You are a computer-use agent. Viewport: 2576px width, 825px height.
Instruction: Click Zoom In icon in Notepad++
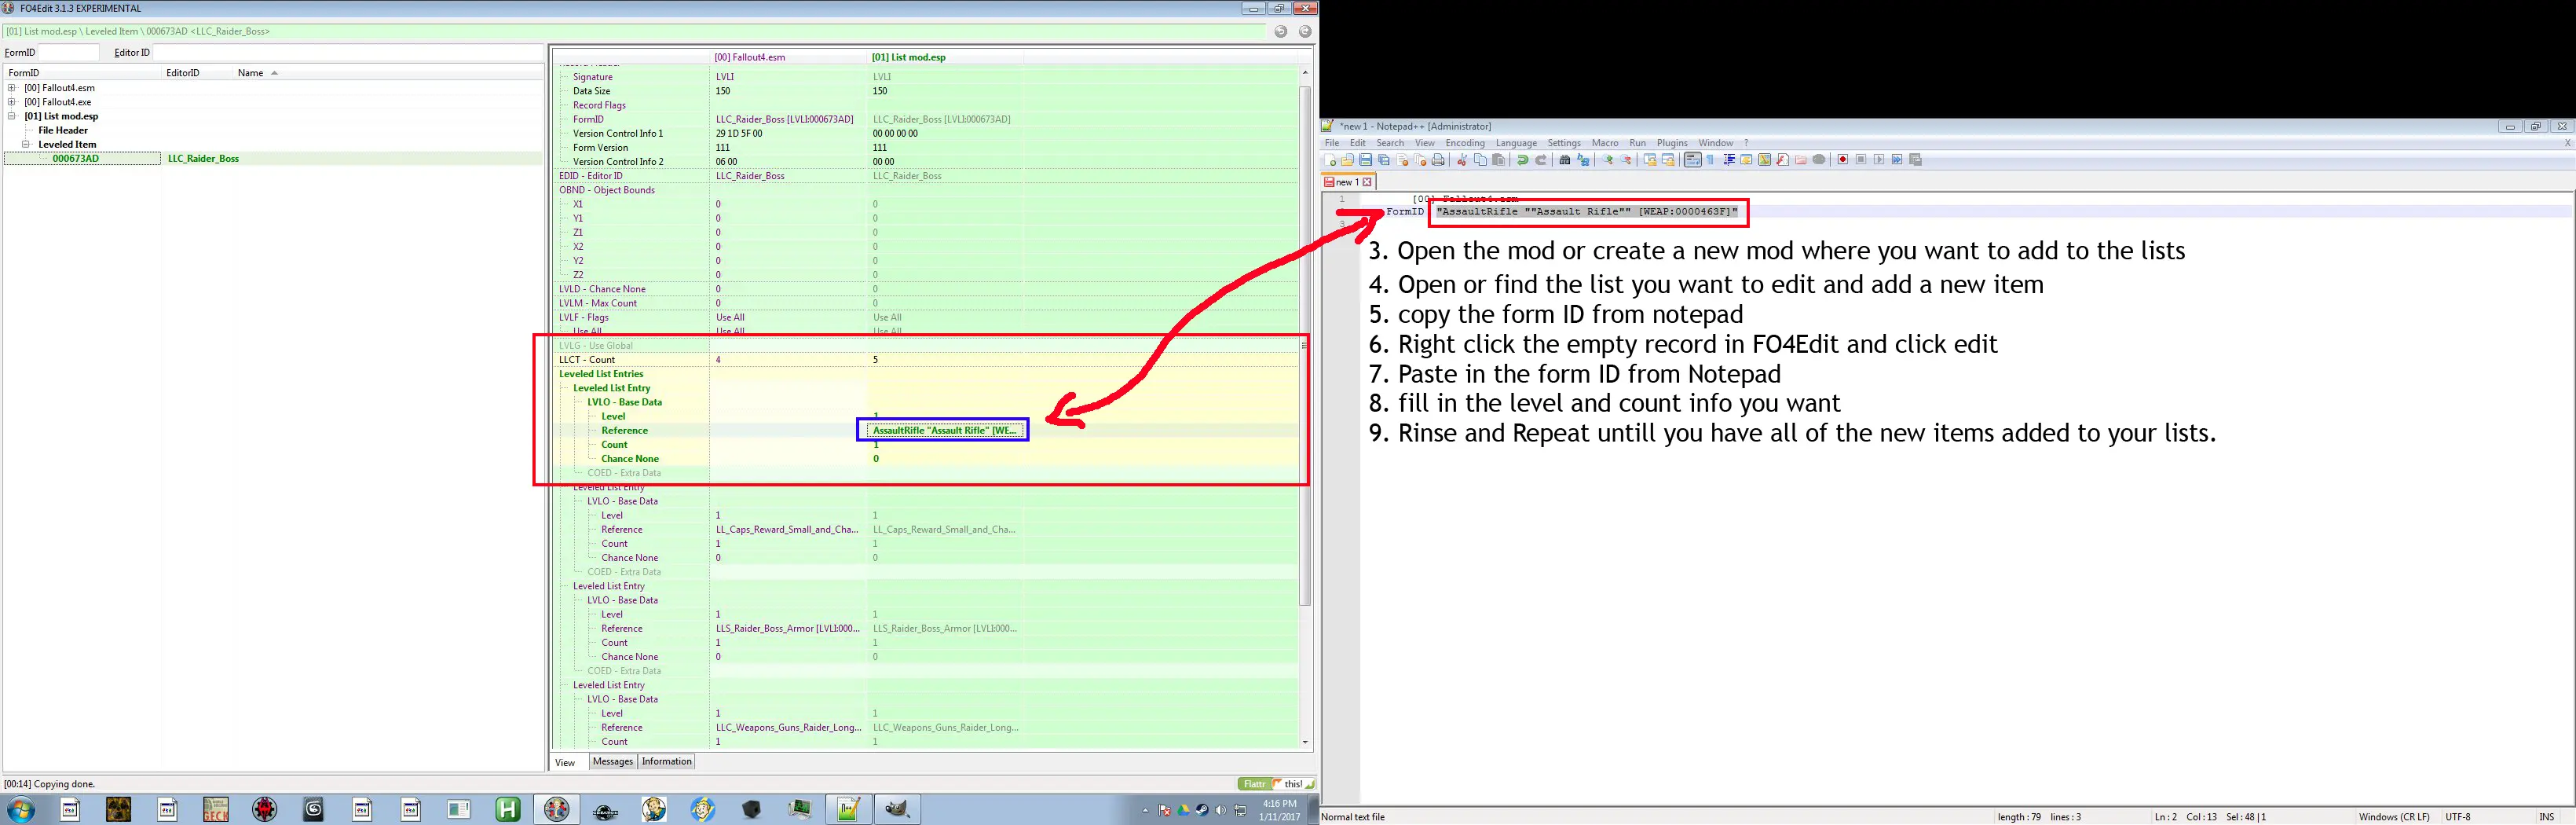tap(1608, 160)
